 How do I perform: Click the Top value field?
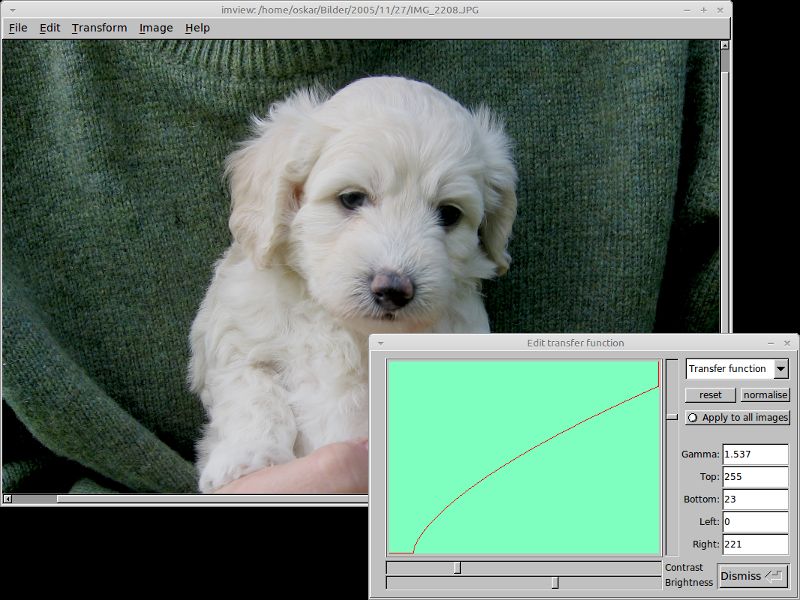(755, 477)
